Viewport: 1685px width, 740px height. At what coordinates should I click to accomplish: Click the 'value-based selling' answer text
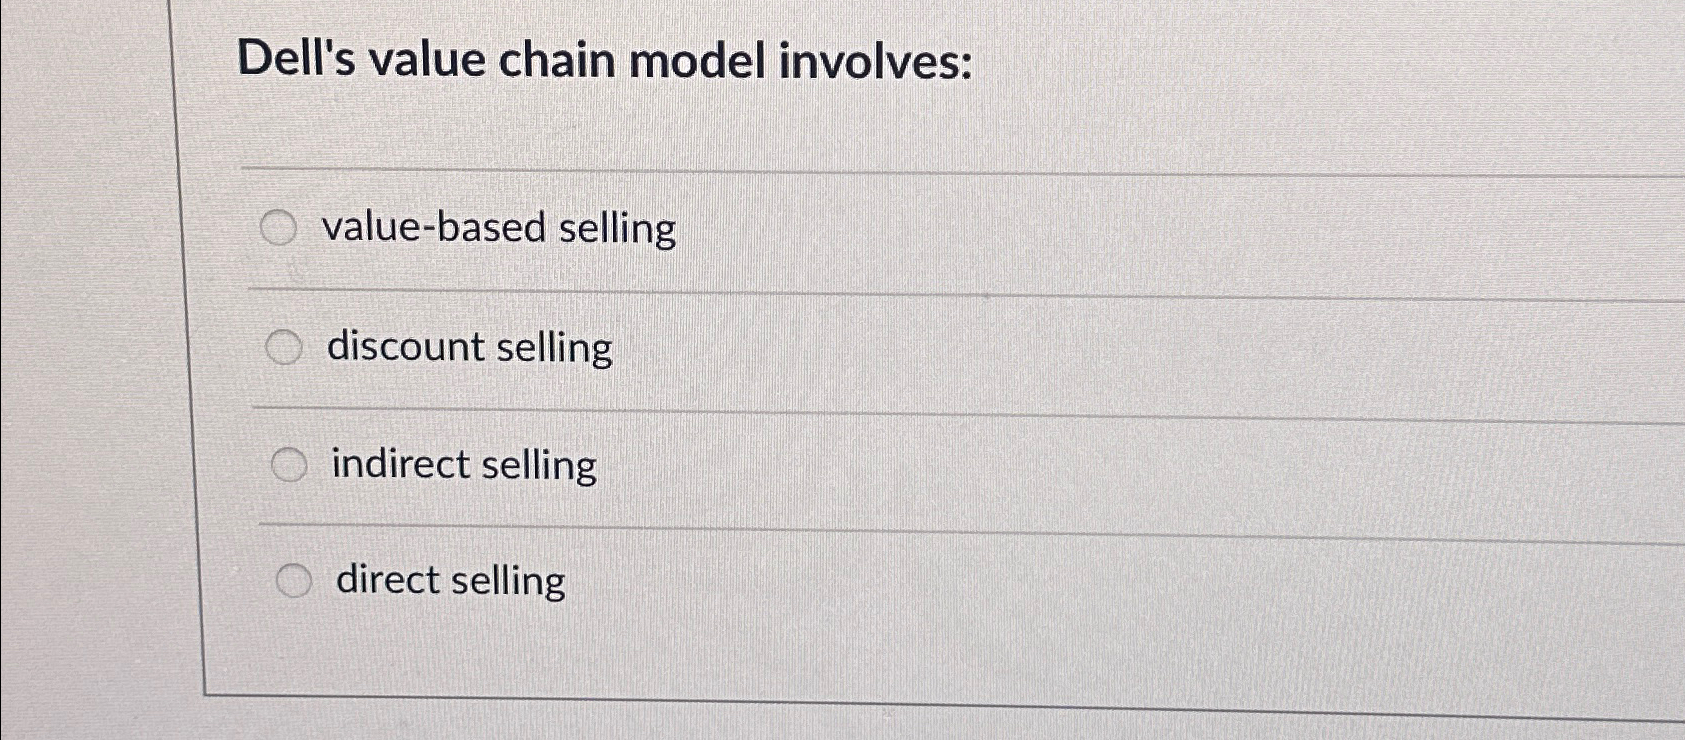498,228
